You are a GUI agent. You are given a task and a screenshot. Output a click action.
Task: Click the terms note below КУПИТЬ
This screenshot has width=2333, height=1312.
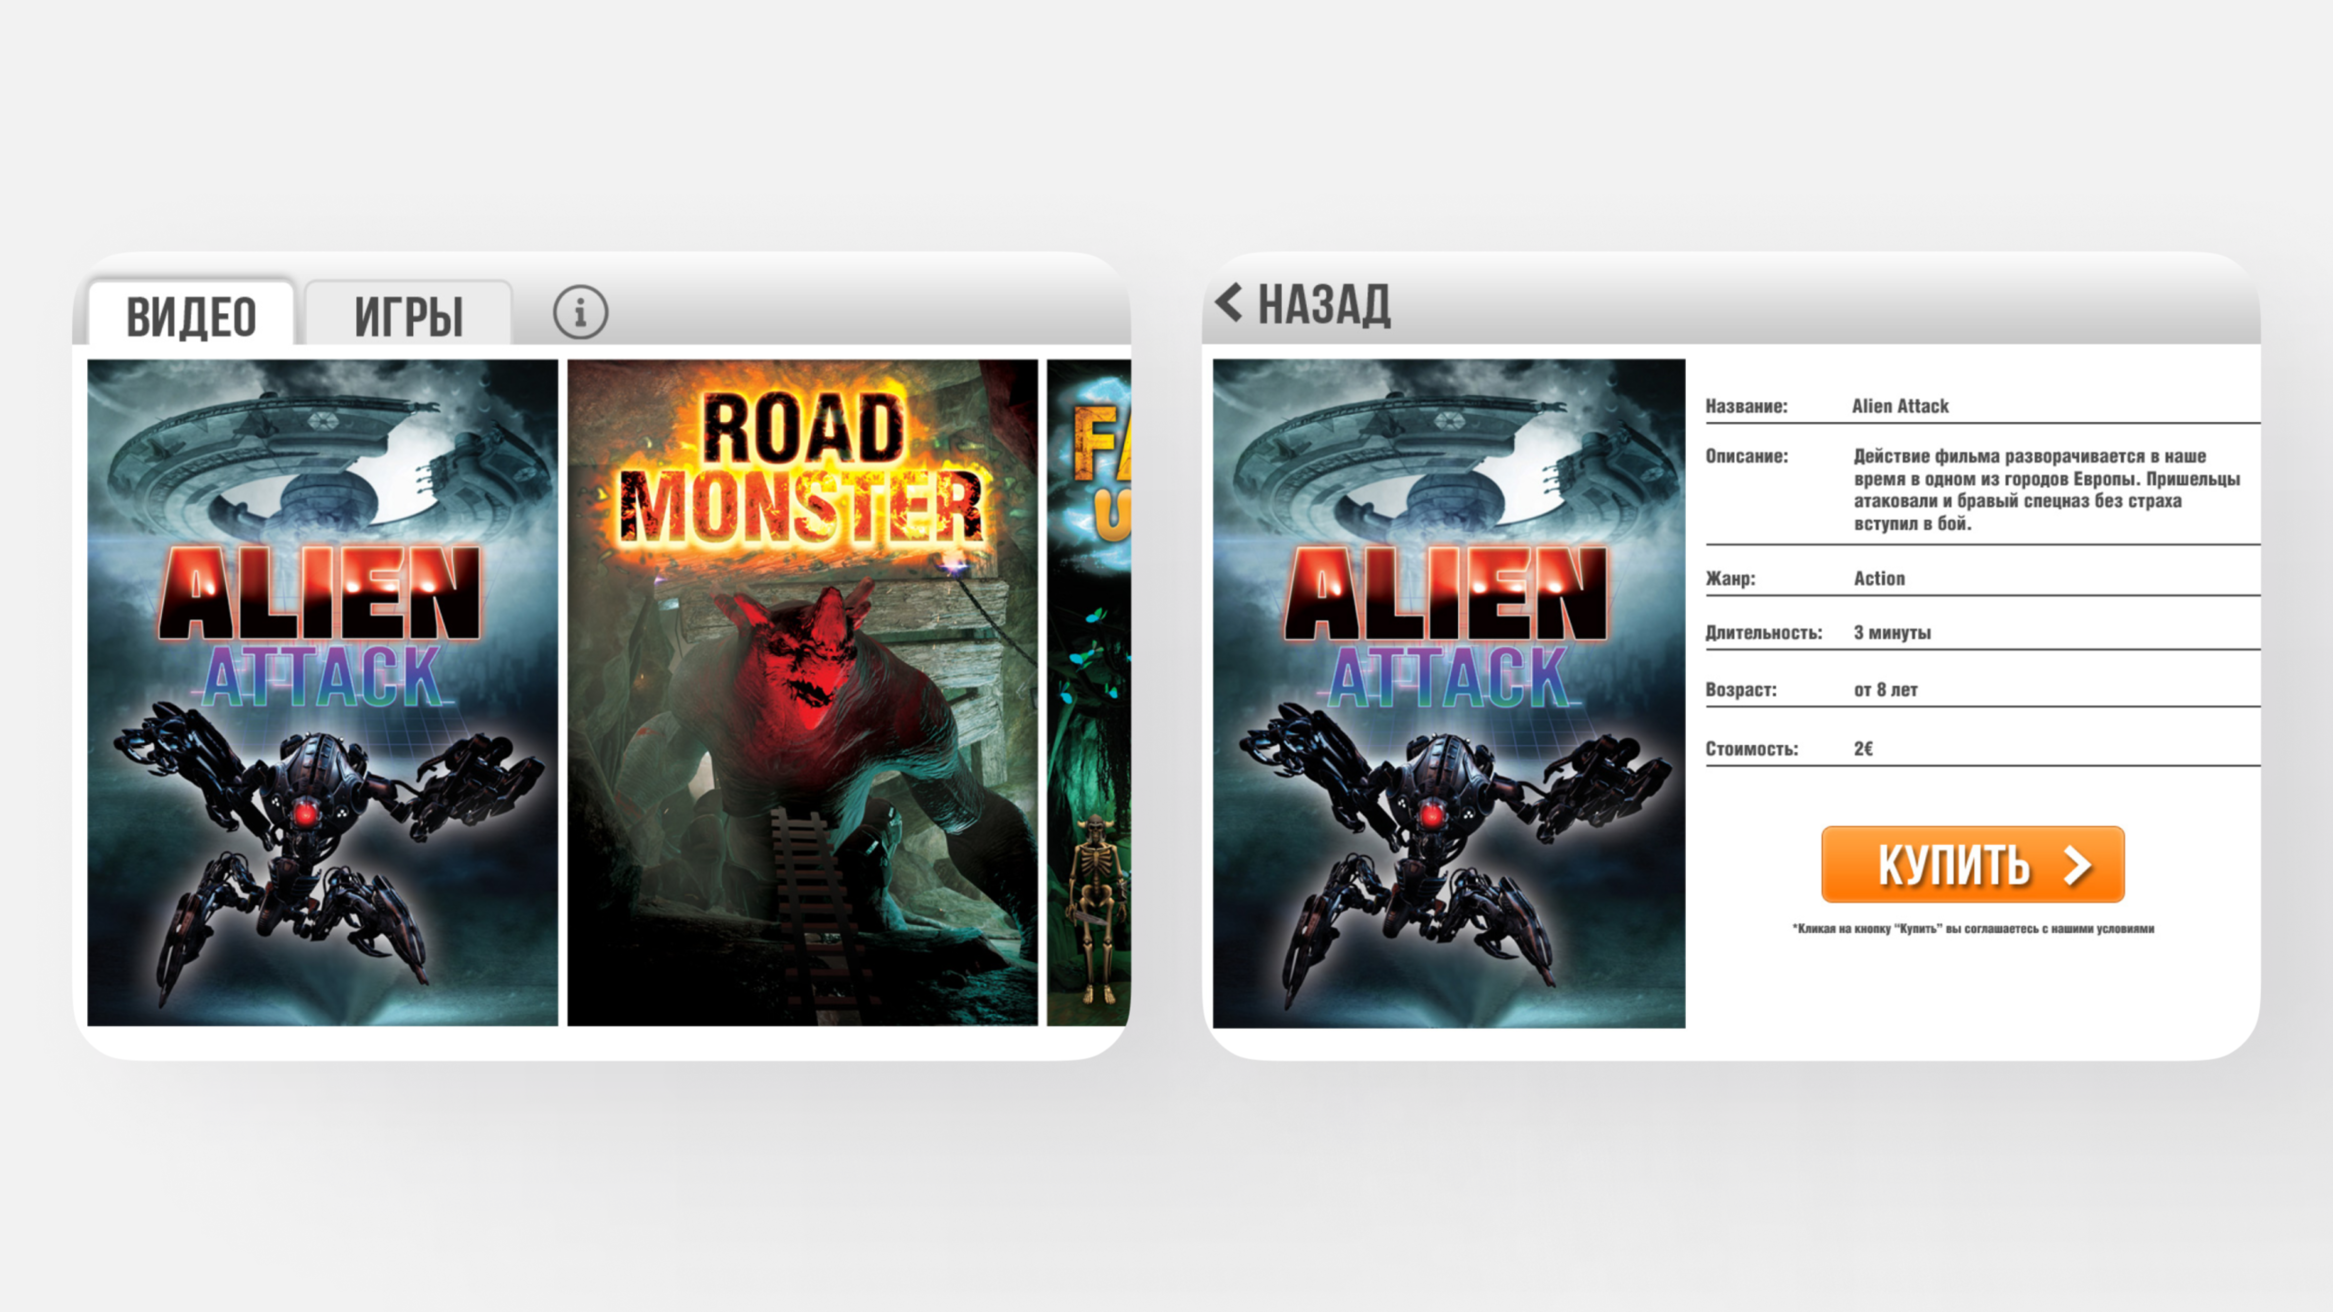coord(1973,929)
